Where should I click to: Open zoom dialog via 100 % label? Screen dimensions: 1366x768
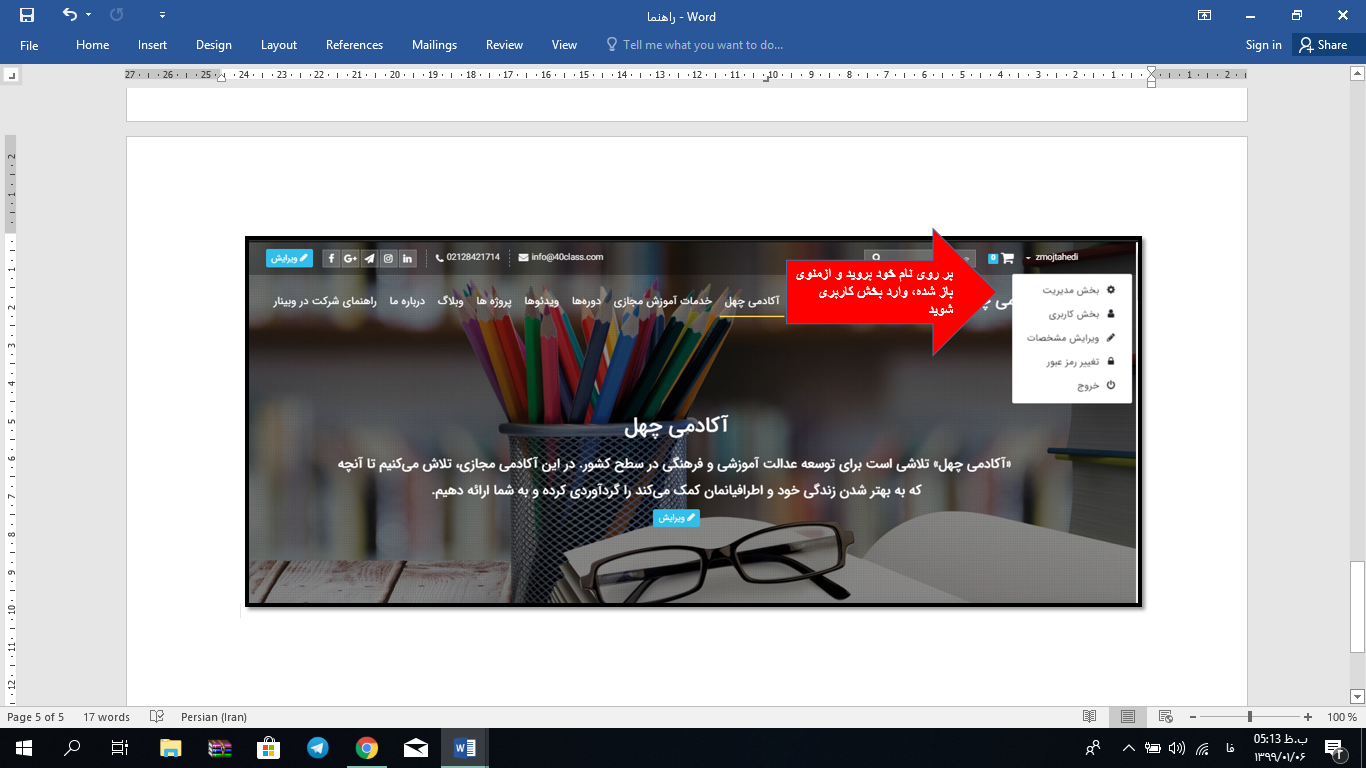tap(1341, 717)
